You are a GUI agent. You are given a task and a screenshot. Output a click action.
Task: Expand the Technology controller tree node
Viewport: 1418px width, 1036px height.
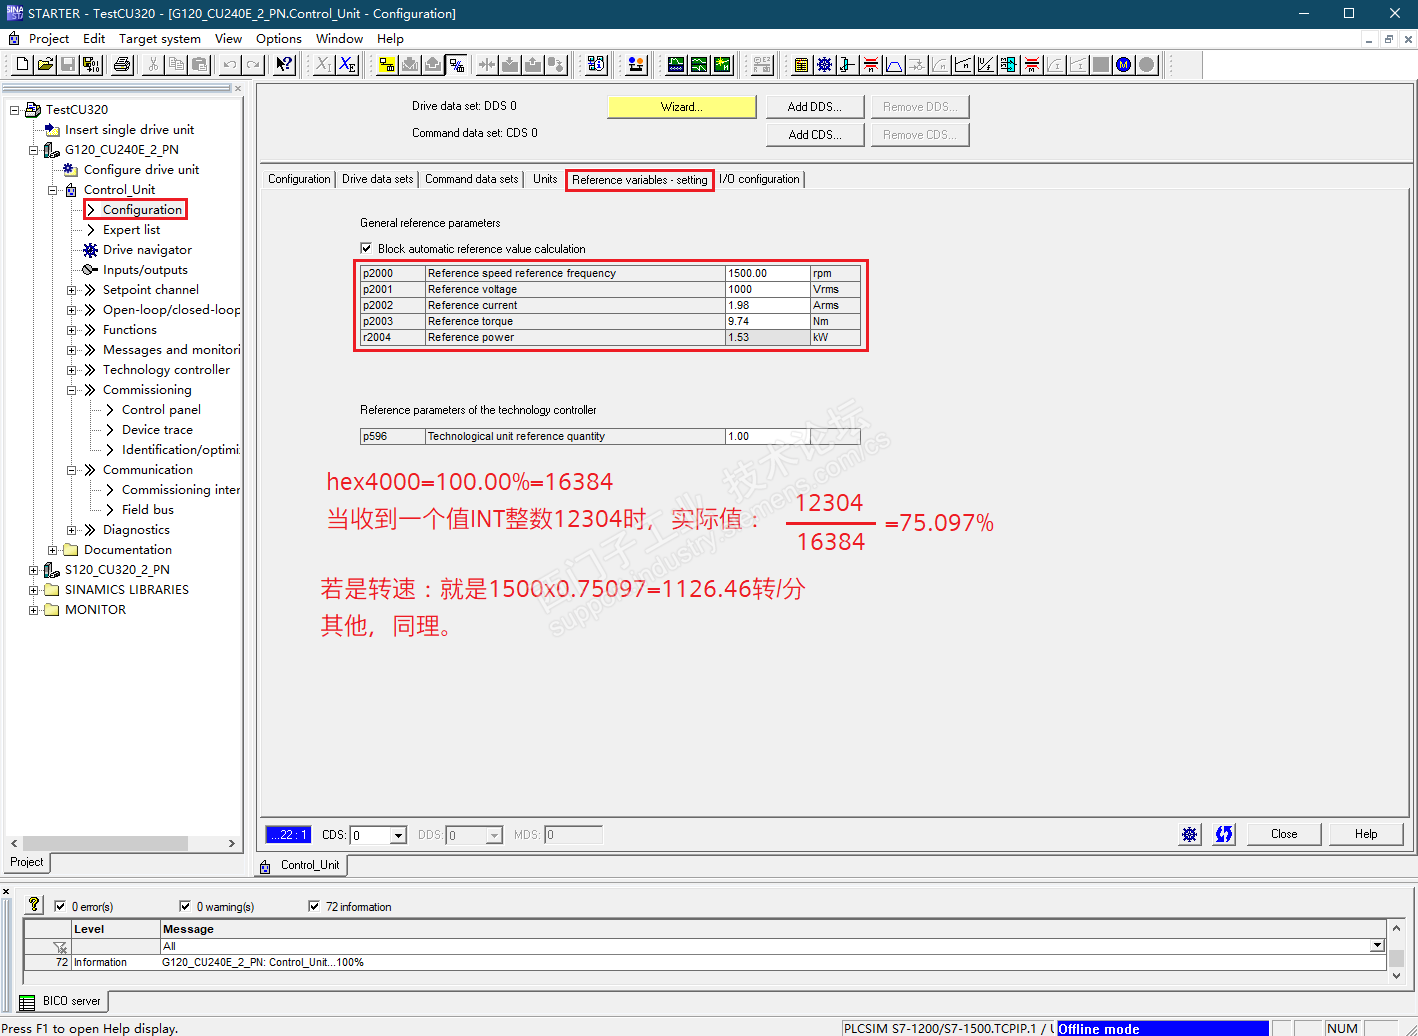(72, 370)
